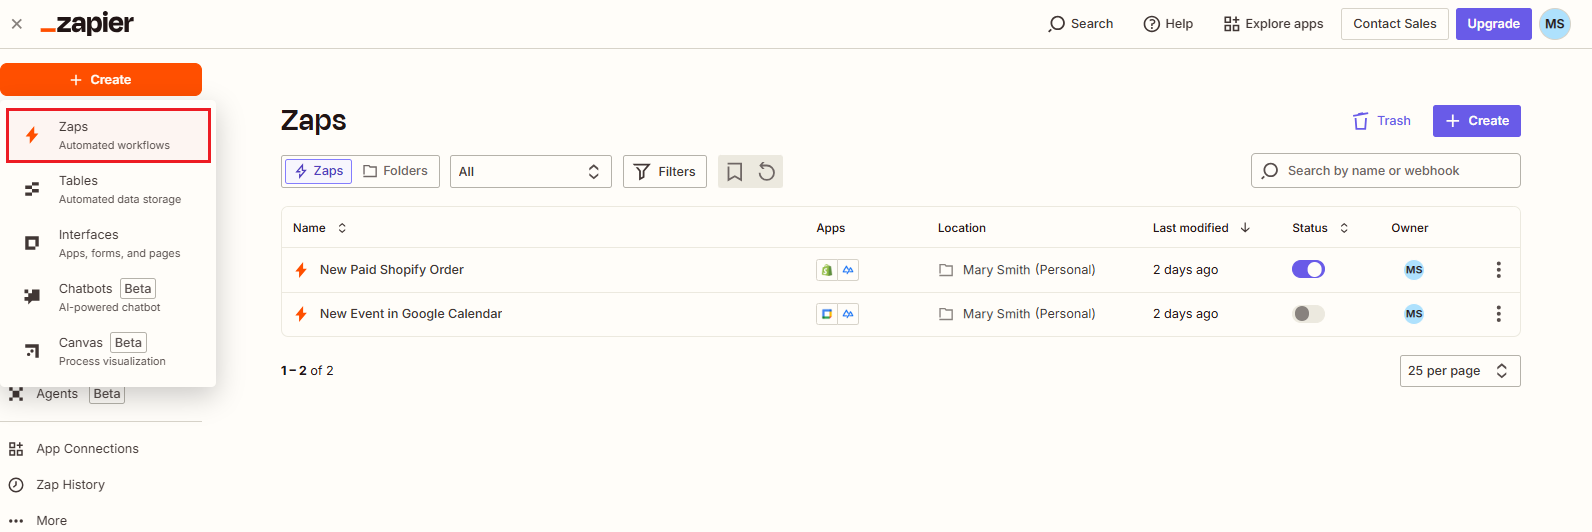Open the Filters button

pos(665,172)
